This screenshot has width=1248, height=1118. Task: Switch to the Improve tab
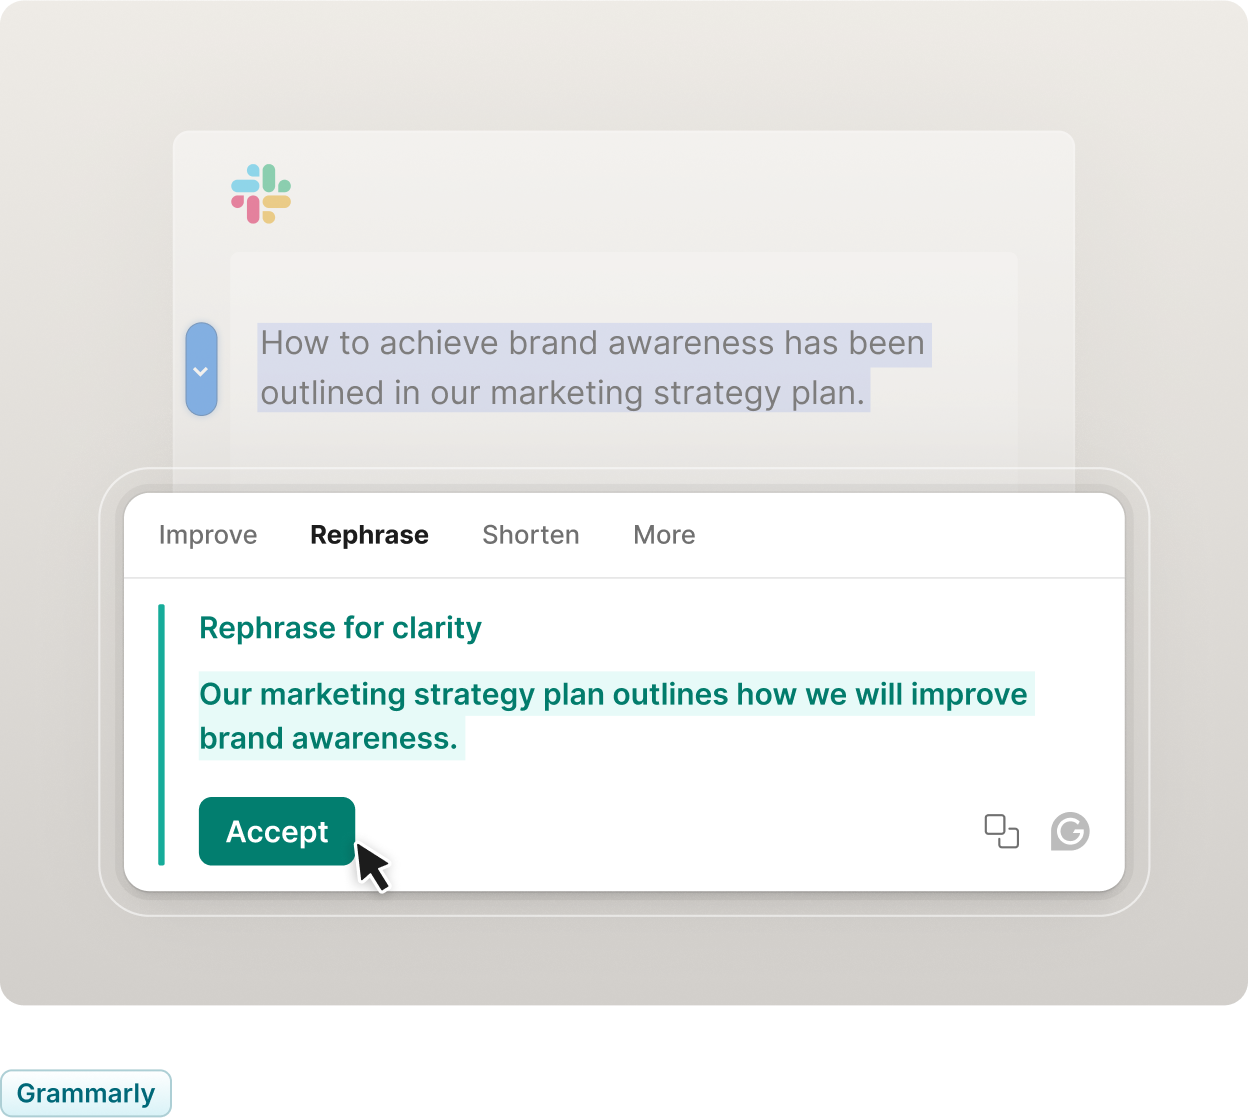(208, 535)
